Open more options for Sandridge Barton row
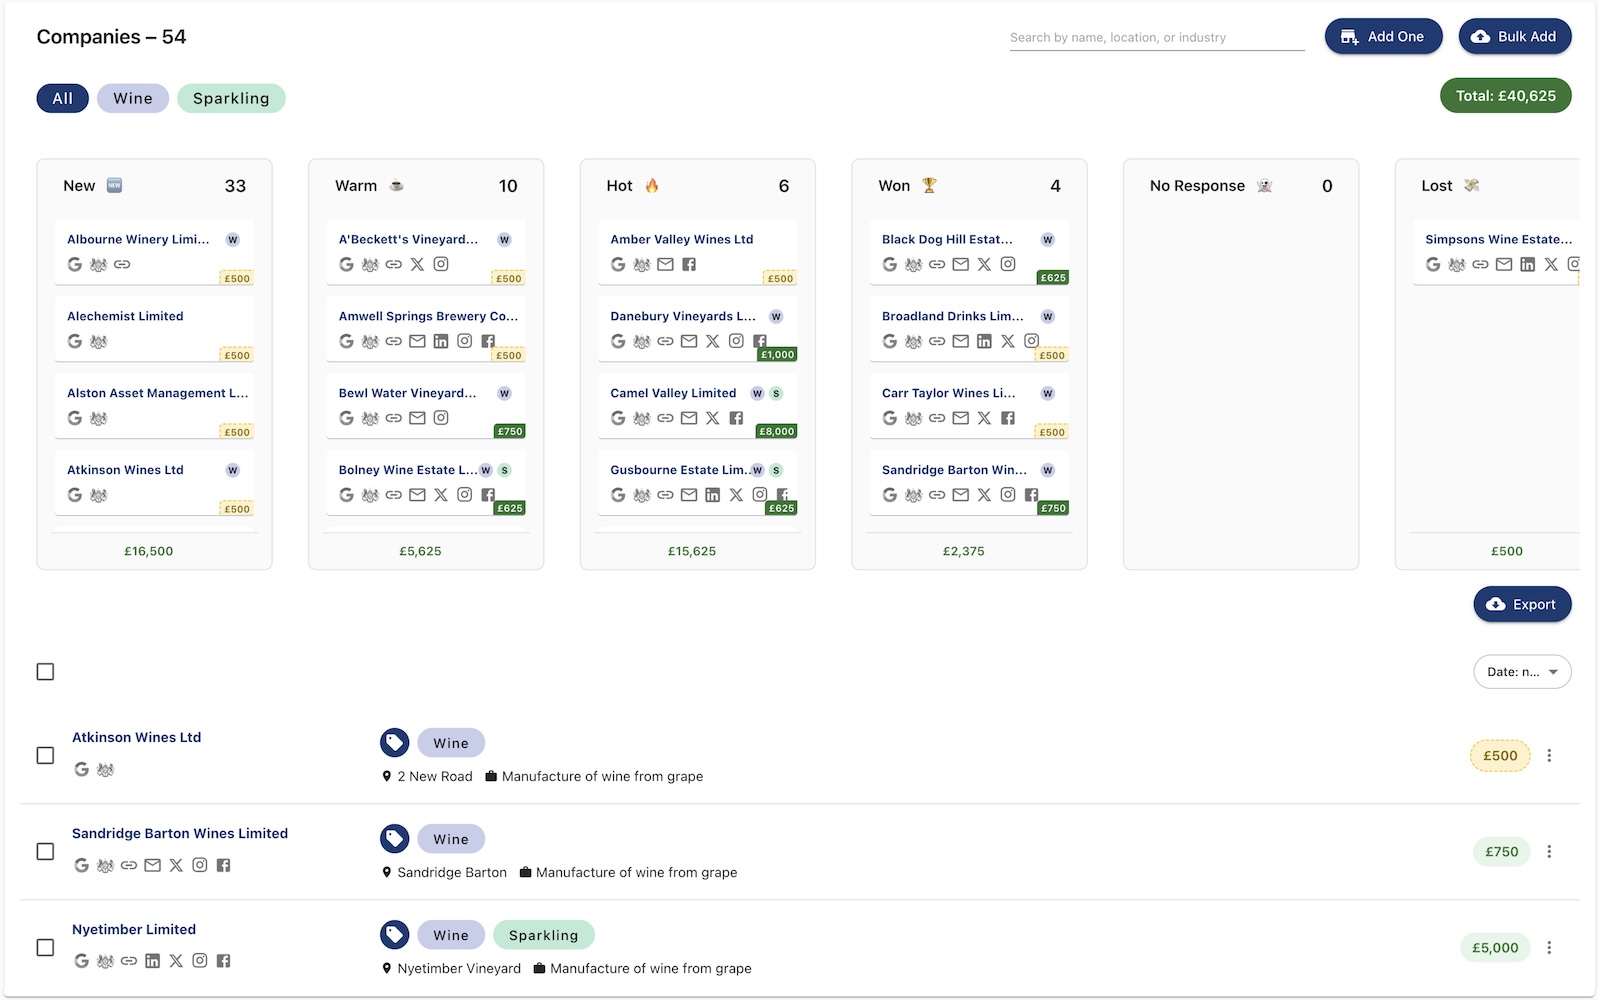The width and height of the screenshot is (1600, 1000). (1549, 852)
